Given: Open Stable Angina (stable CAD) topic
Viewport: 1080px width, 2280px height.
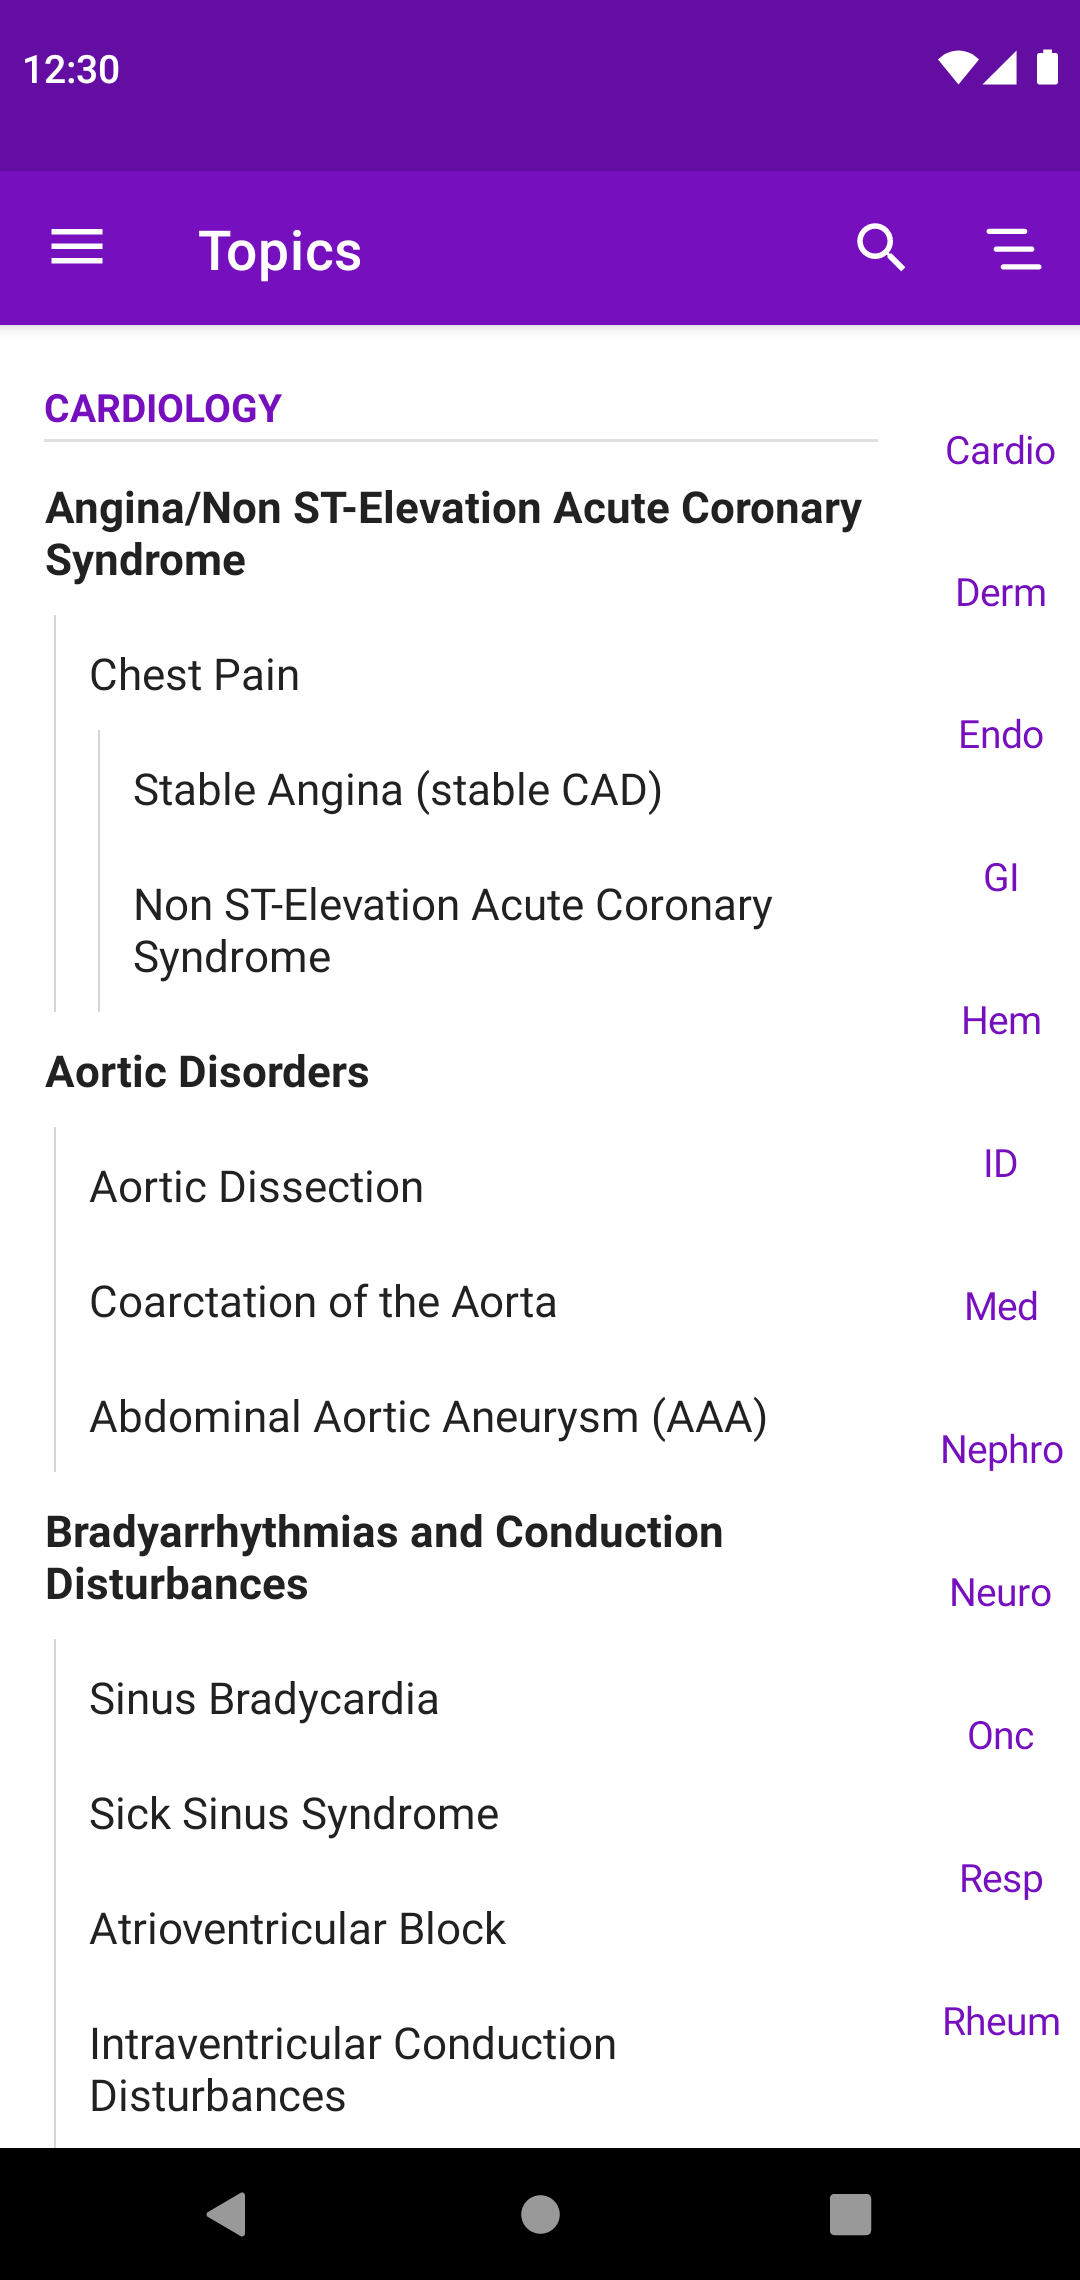Looking at the screenshot, I should pos(398,790).
